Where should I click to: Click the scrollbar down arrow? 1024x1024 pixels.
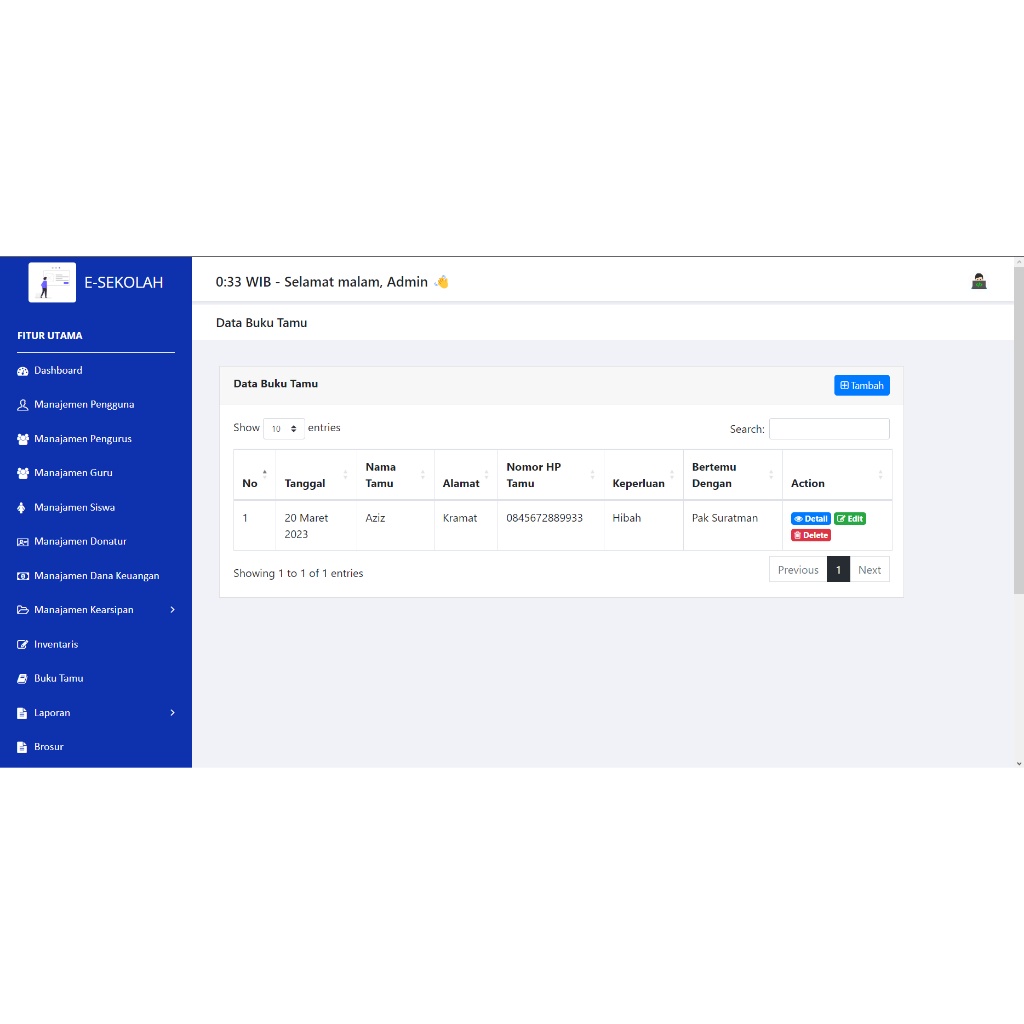point(1019,763)
